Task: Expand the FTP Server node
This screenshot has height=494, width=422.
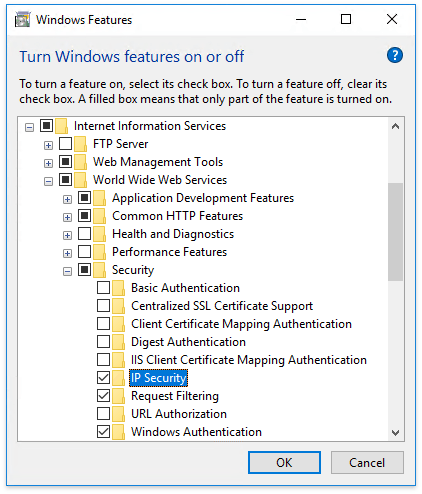Action: coord(48,145)
